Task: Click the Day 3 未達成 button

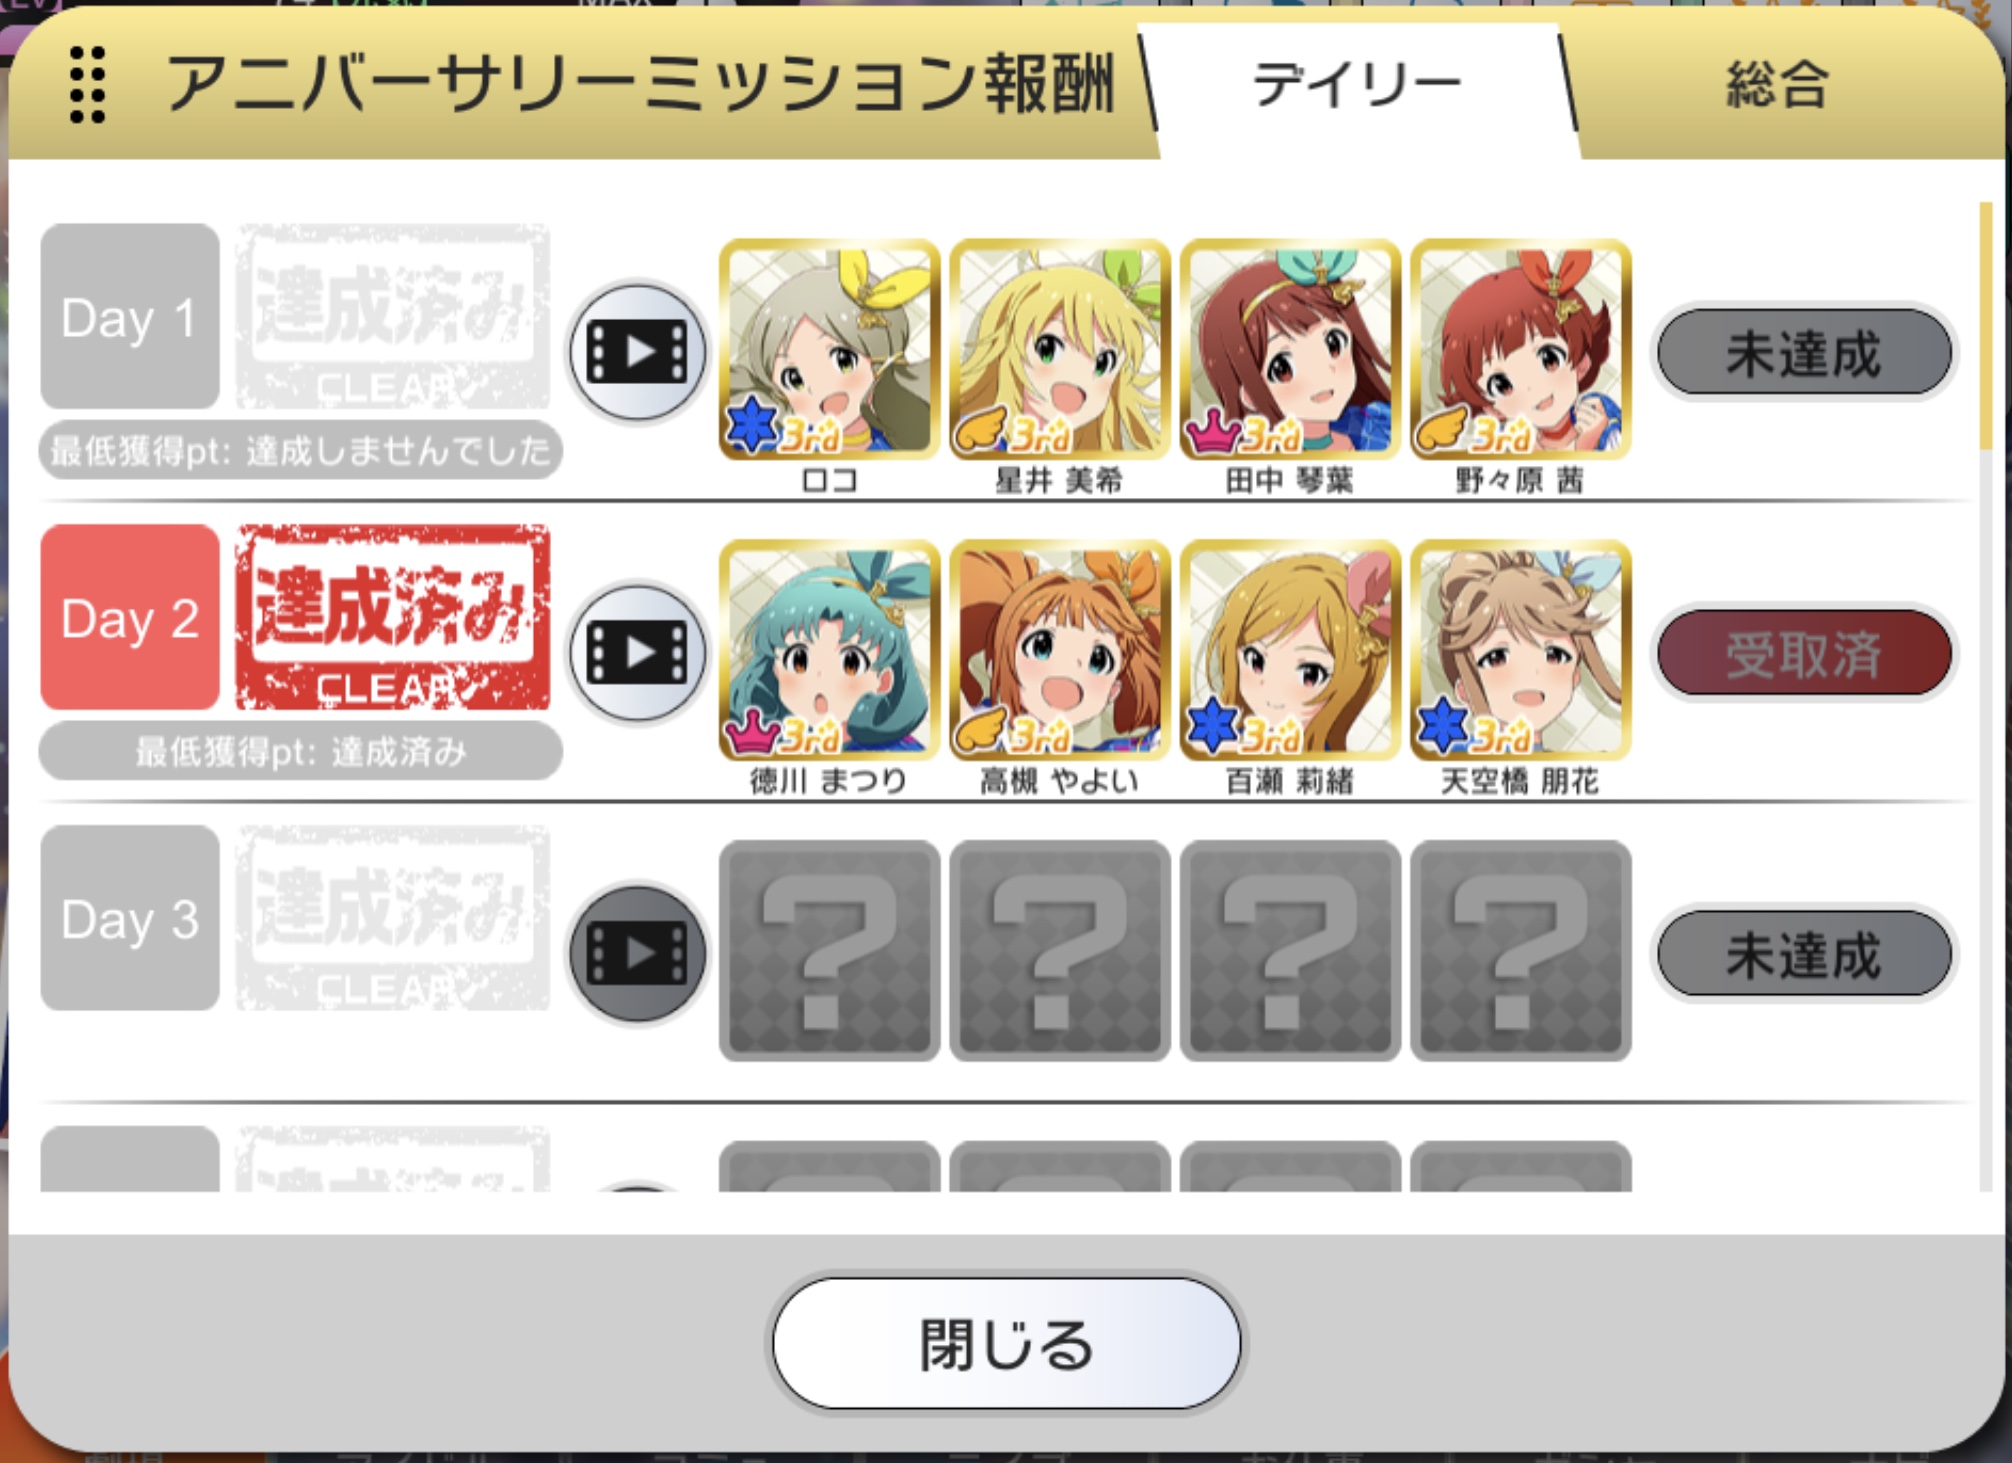Action: (1804, 954)
